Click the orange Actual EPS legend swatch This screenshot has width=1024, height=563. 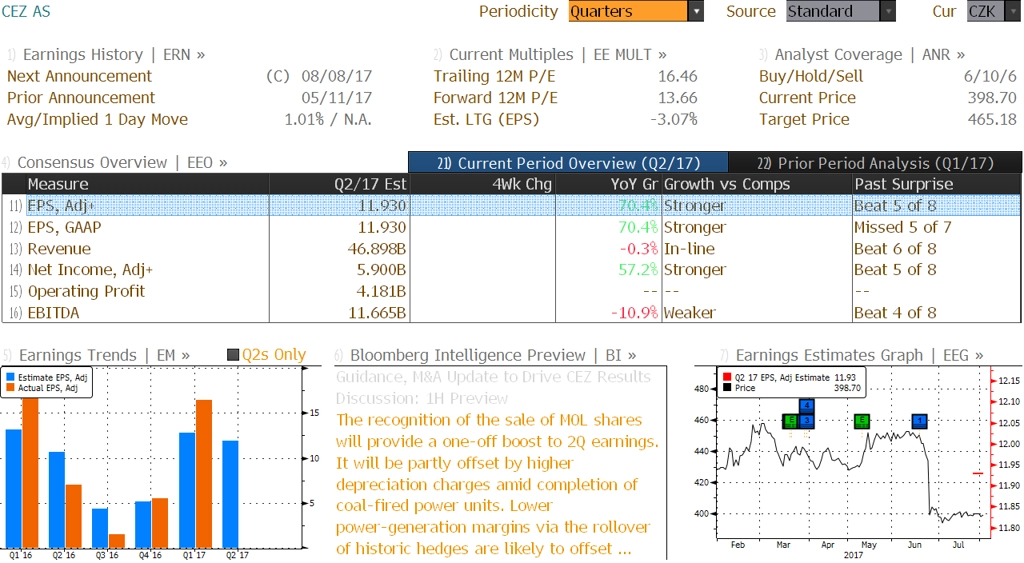click(x=10, y=388)
